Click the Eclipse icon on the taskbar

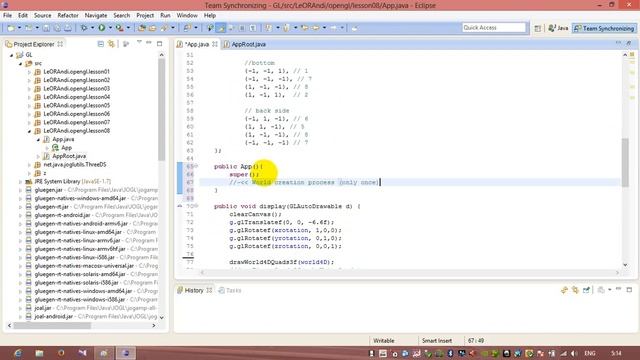click(126, 353)
